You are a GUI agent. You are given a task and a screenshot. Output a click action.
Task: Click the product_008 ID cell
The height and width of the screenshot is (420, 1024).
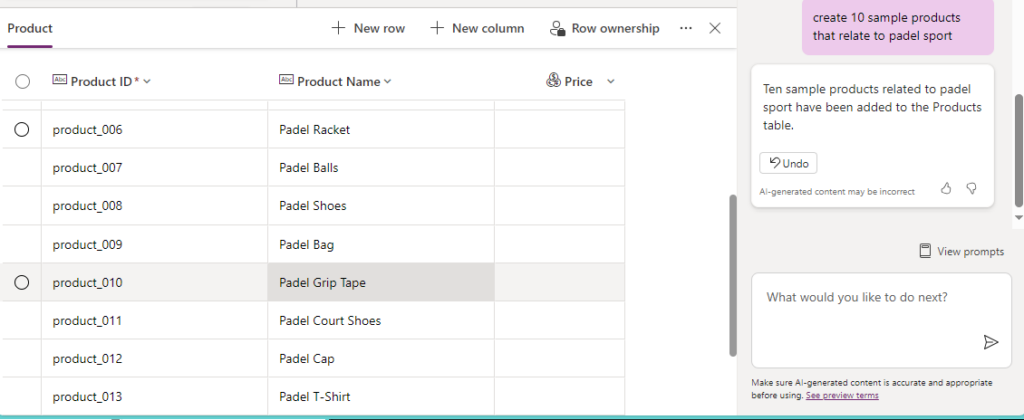[154, 206]
